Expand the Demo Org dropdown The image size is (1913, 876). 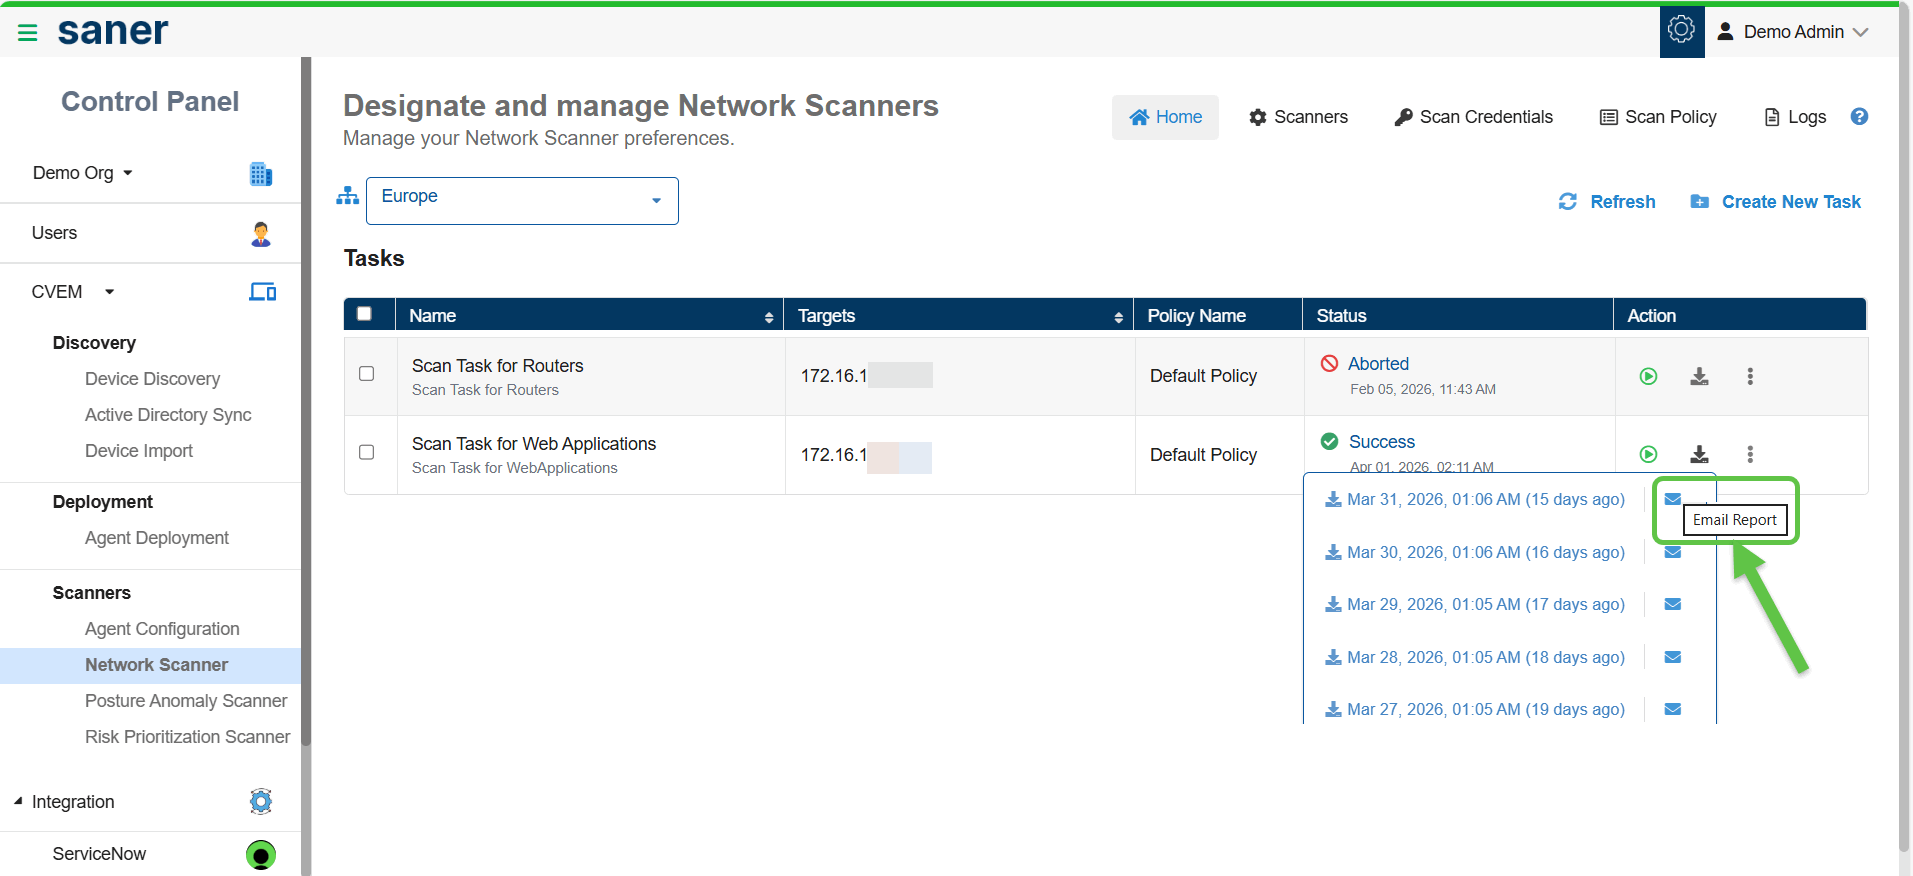coord(83,173)
